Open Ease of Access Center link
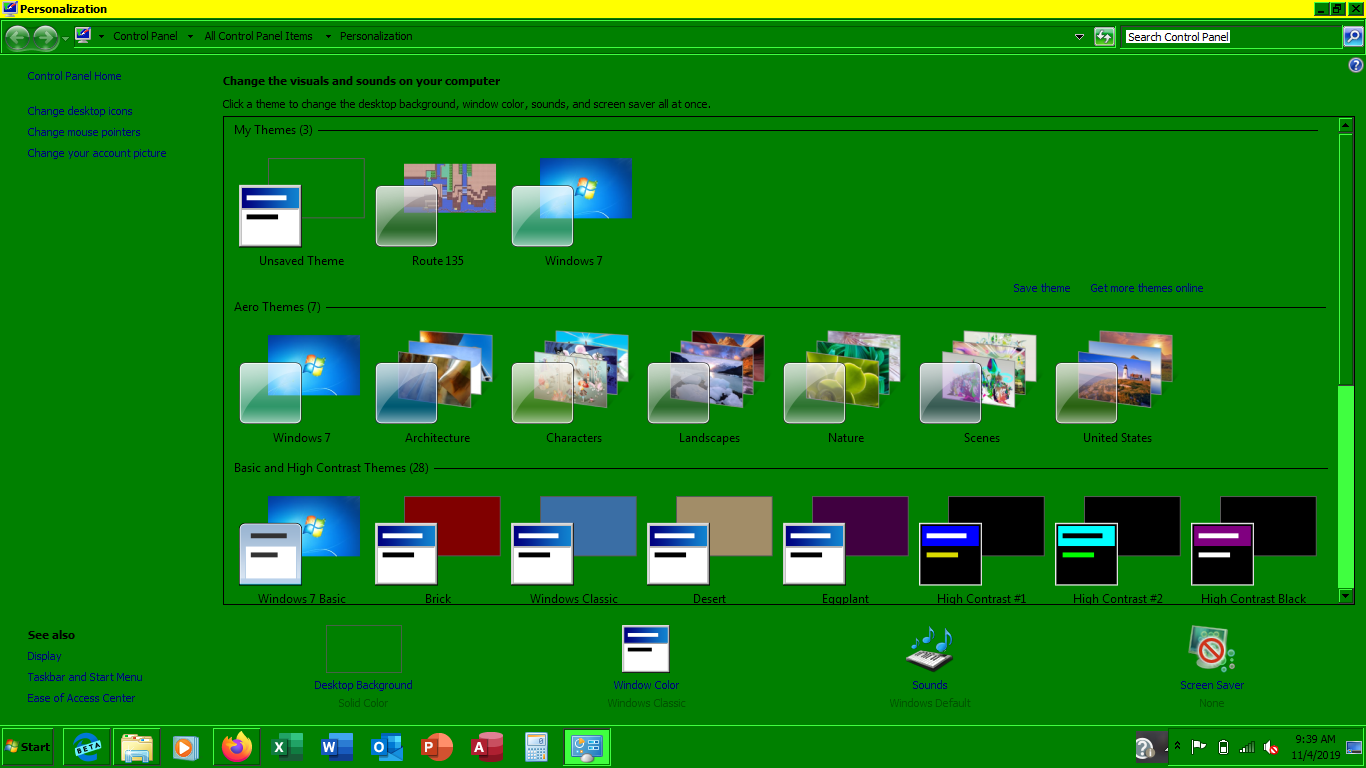The height and width of the screenshot is (768, 1366). (x=81, y=698)
